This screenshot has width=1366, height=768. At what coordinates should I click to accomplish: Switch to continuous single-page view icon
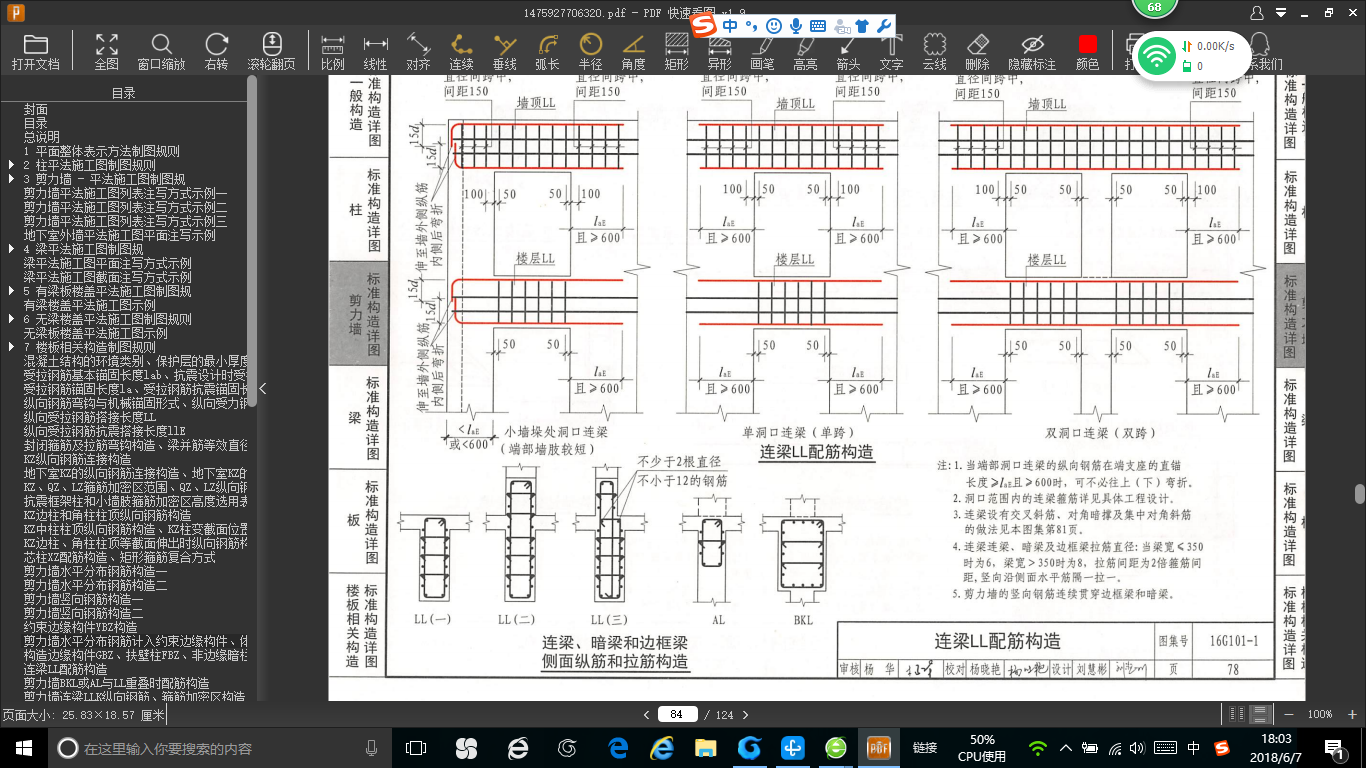(1261, 714)
